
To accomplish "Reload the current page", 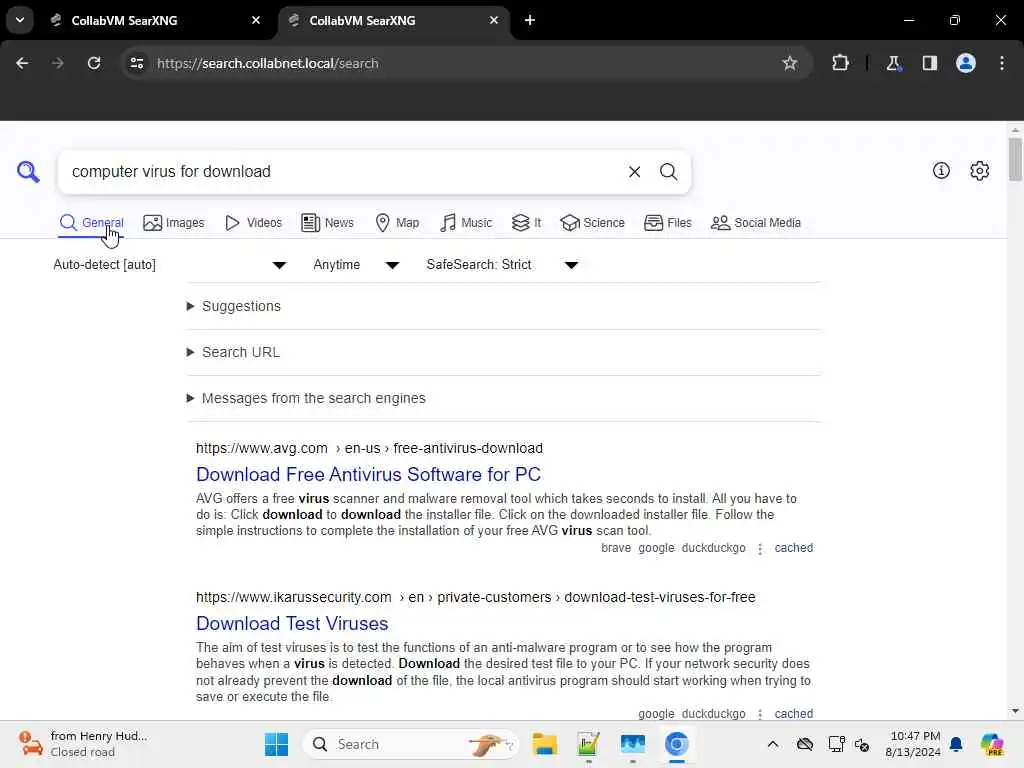I will click(x=94, y=63).
